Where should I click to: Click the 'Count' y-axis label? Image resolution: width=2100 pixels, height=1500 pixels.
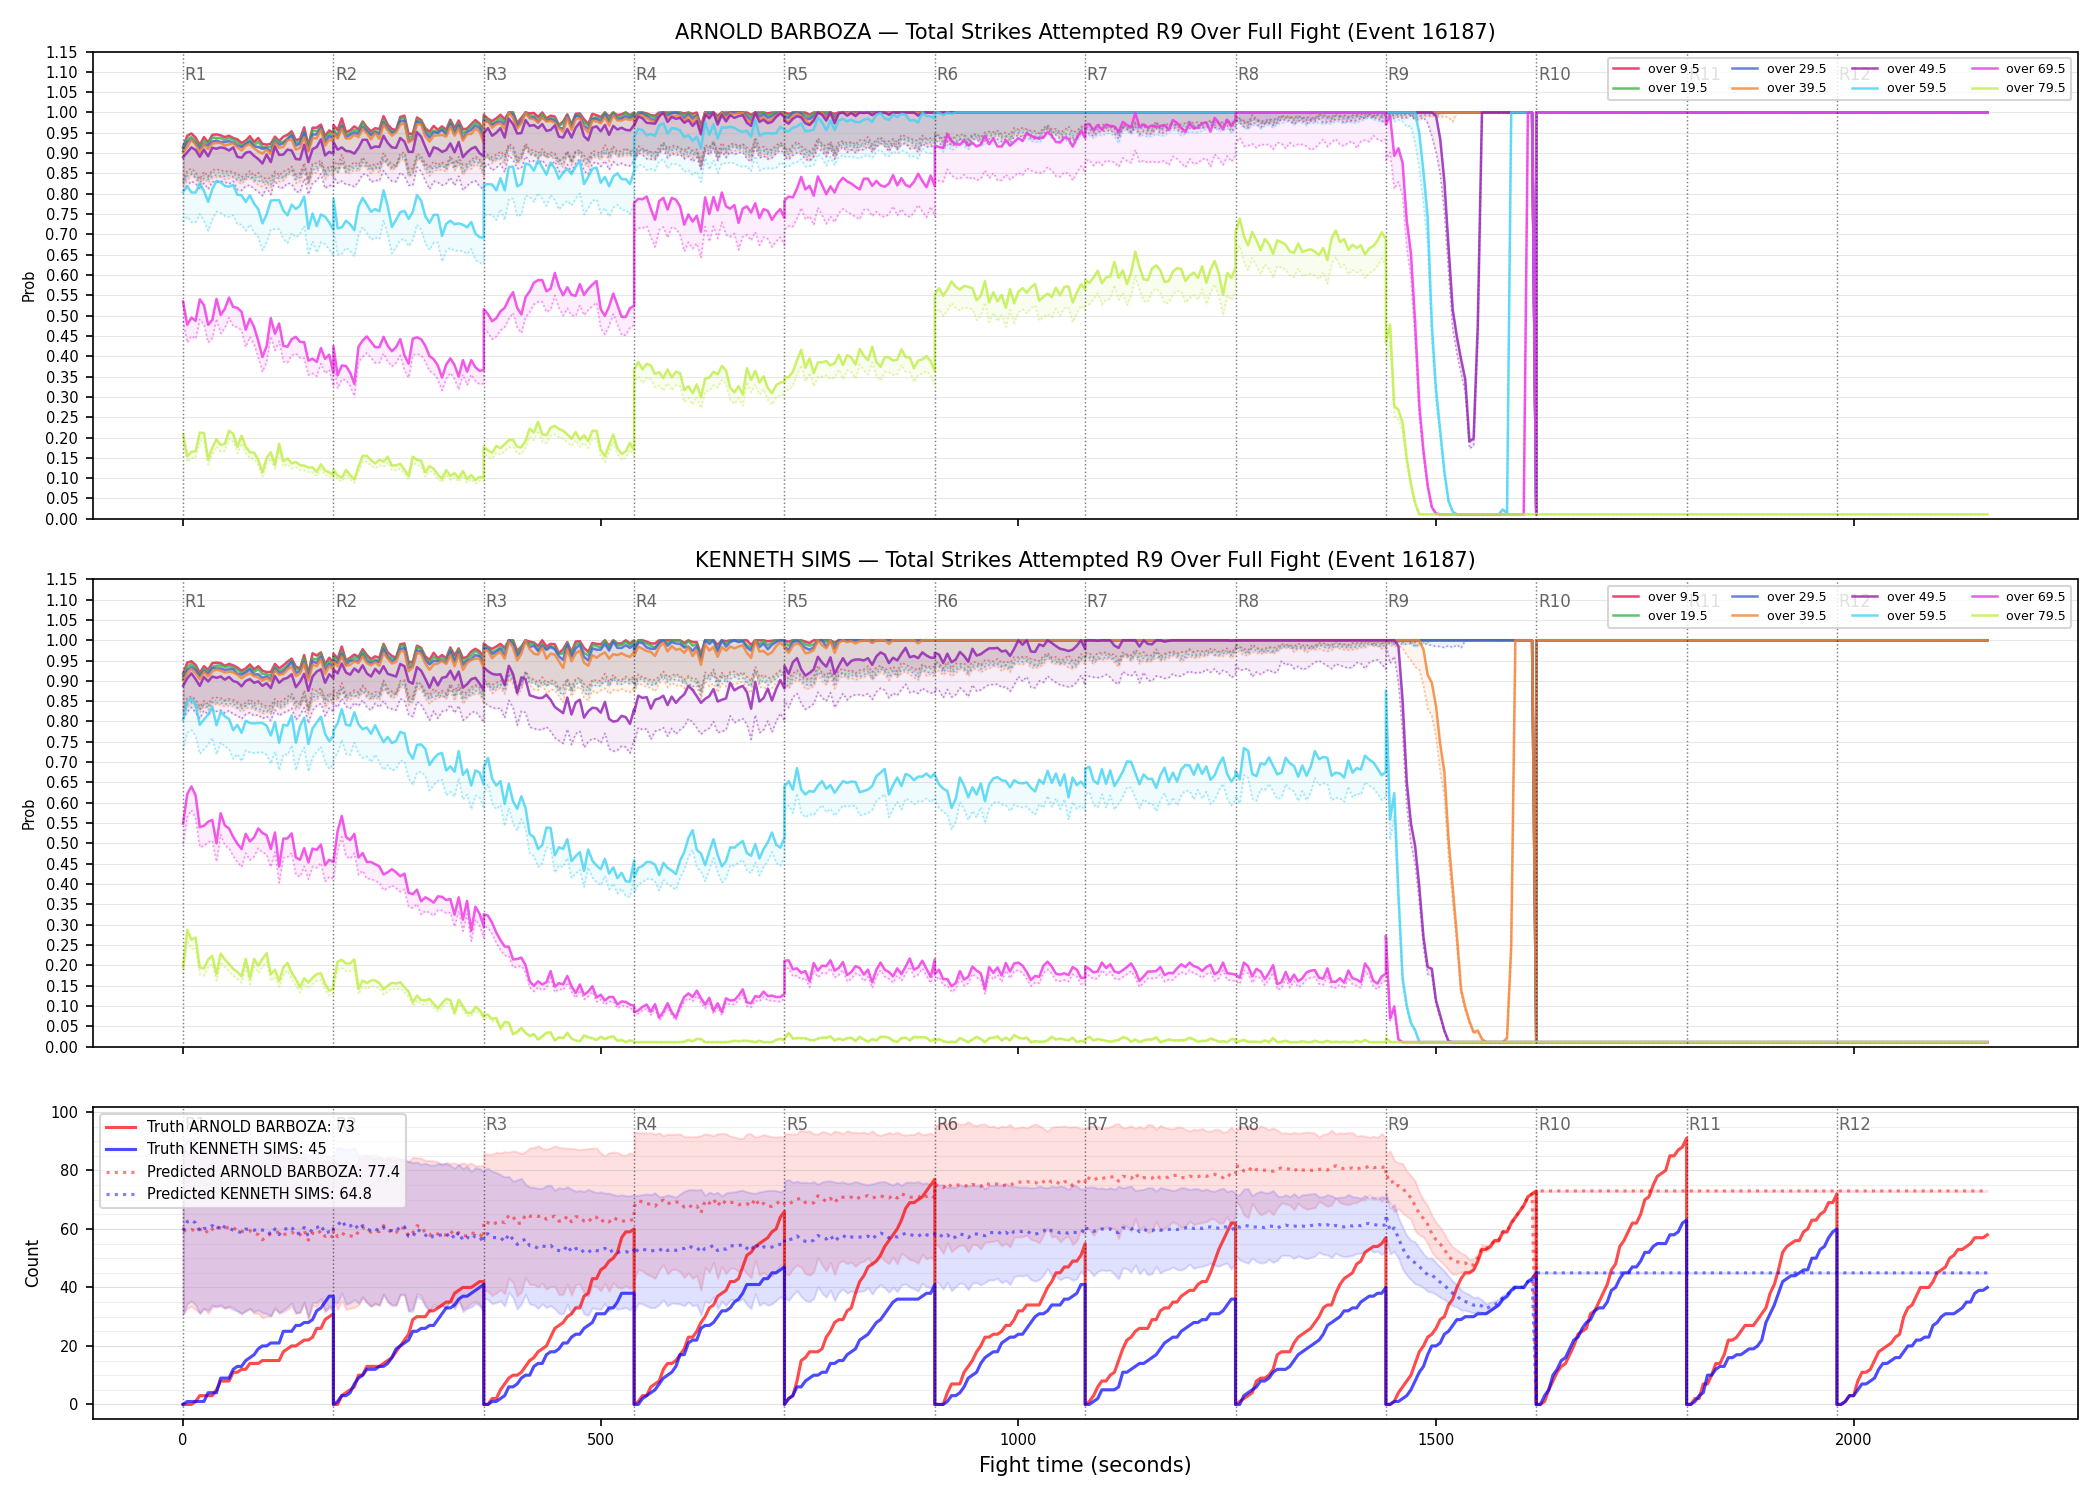click(x=32, y=1263)
